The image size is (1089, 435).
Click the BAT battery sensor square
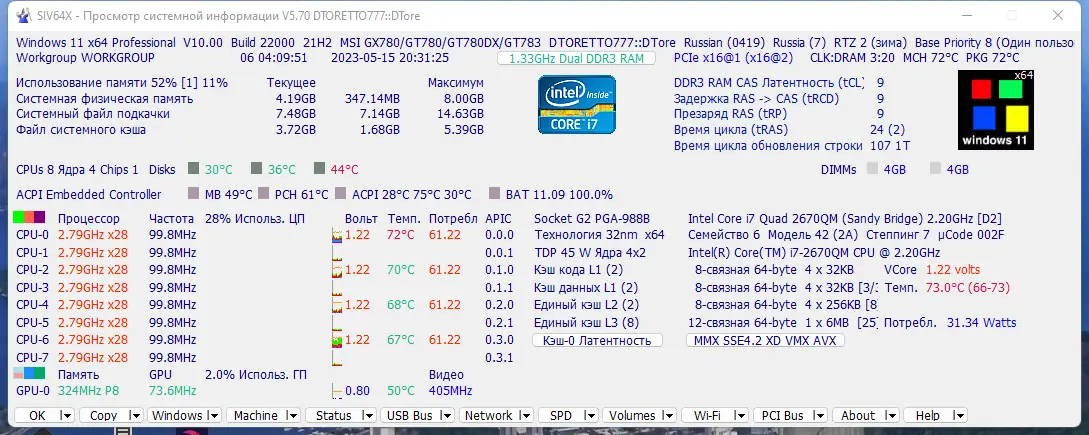[x=494, y=194]
